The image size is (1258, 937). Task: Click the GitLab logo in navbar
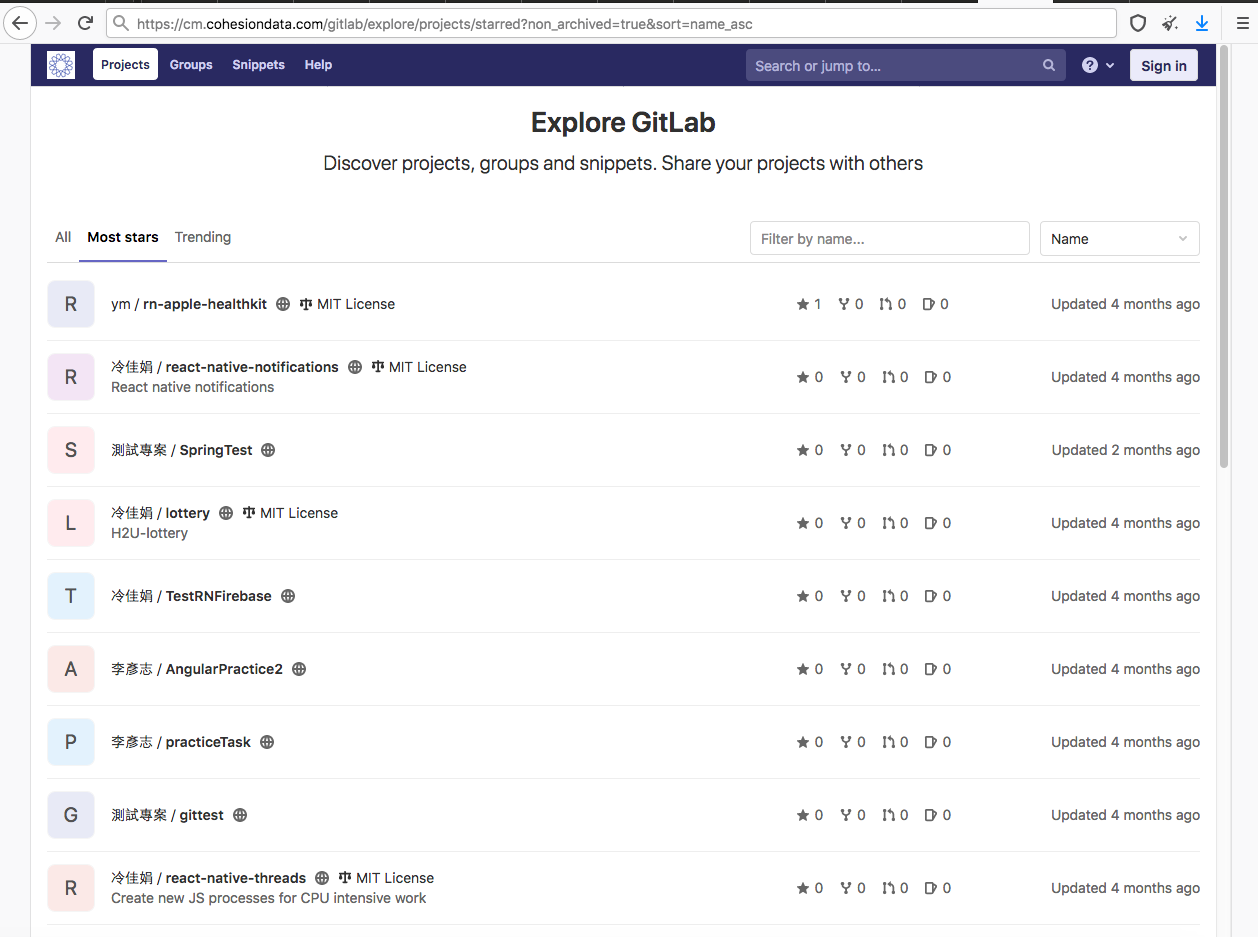coord(61,65)
